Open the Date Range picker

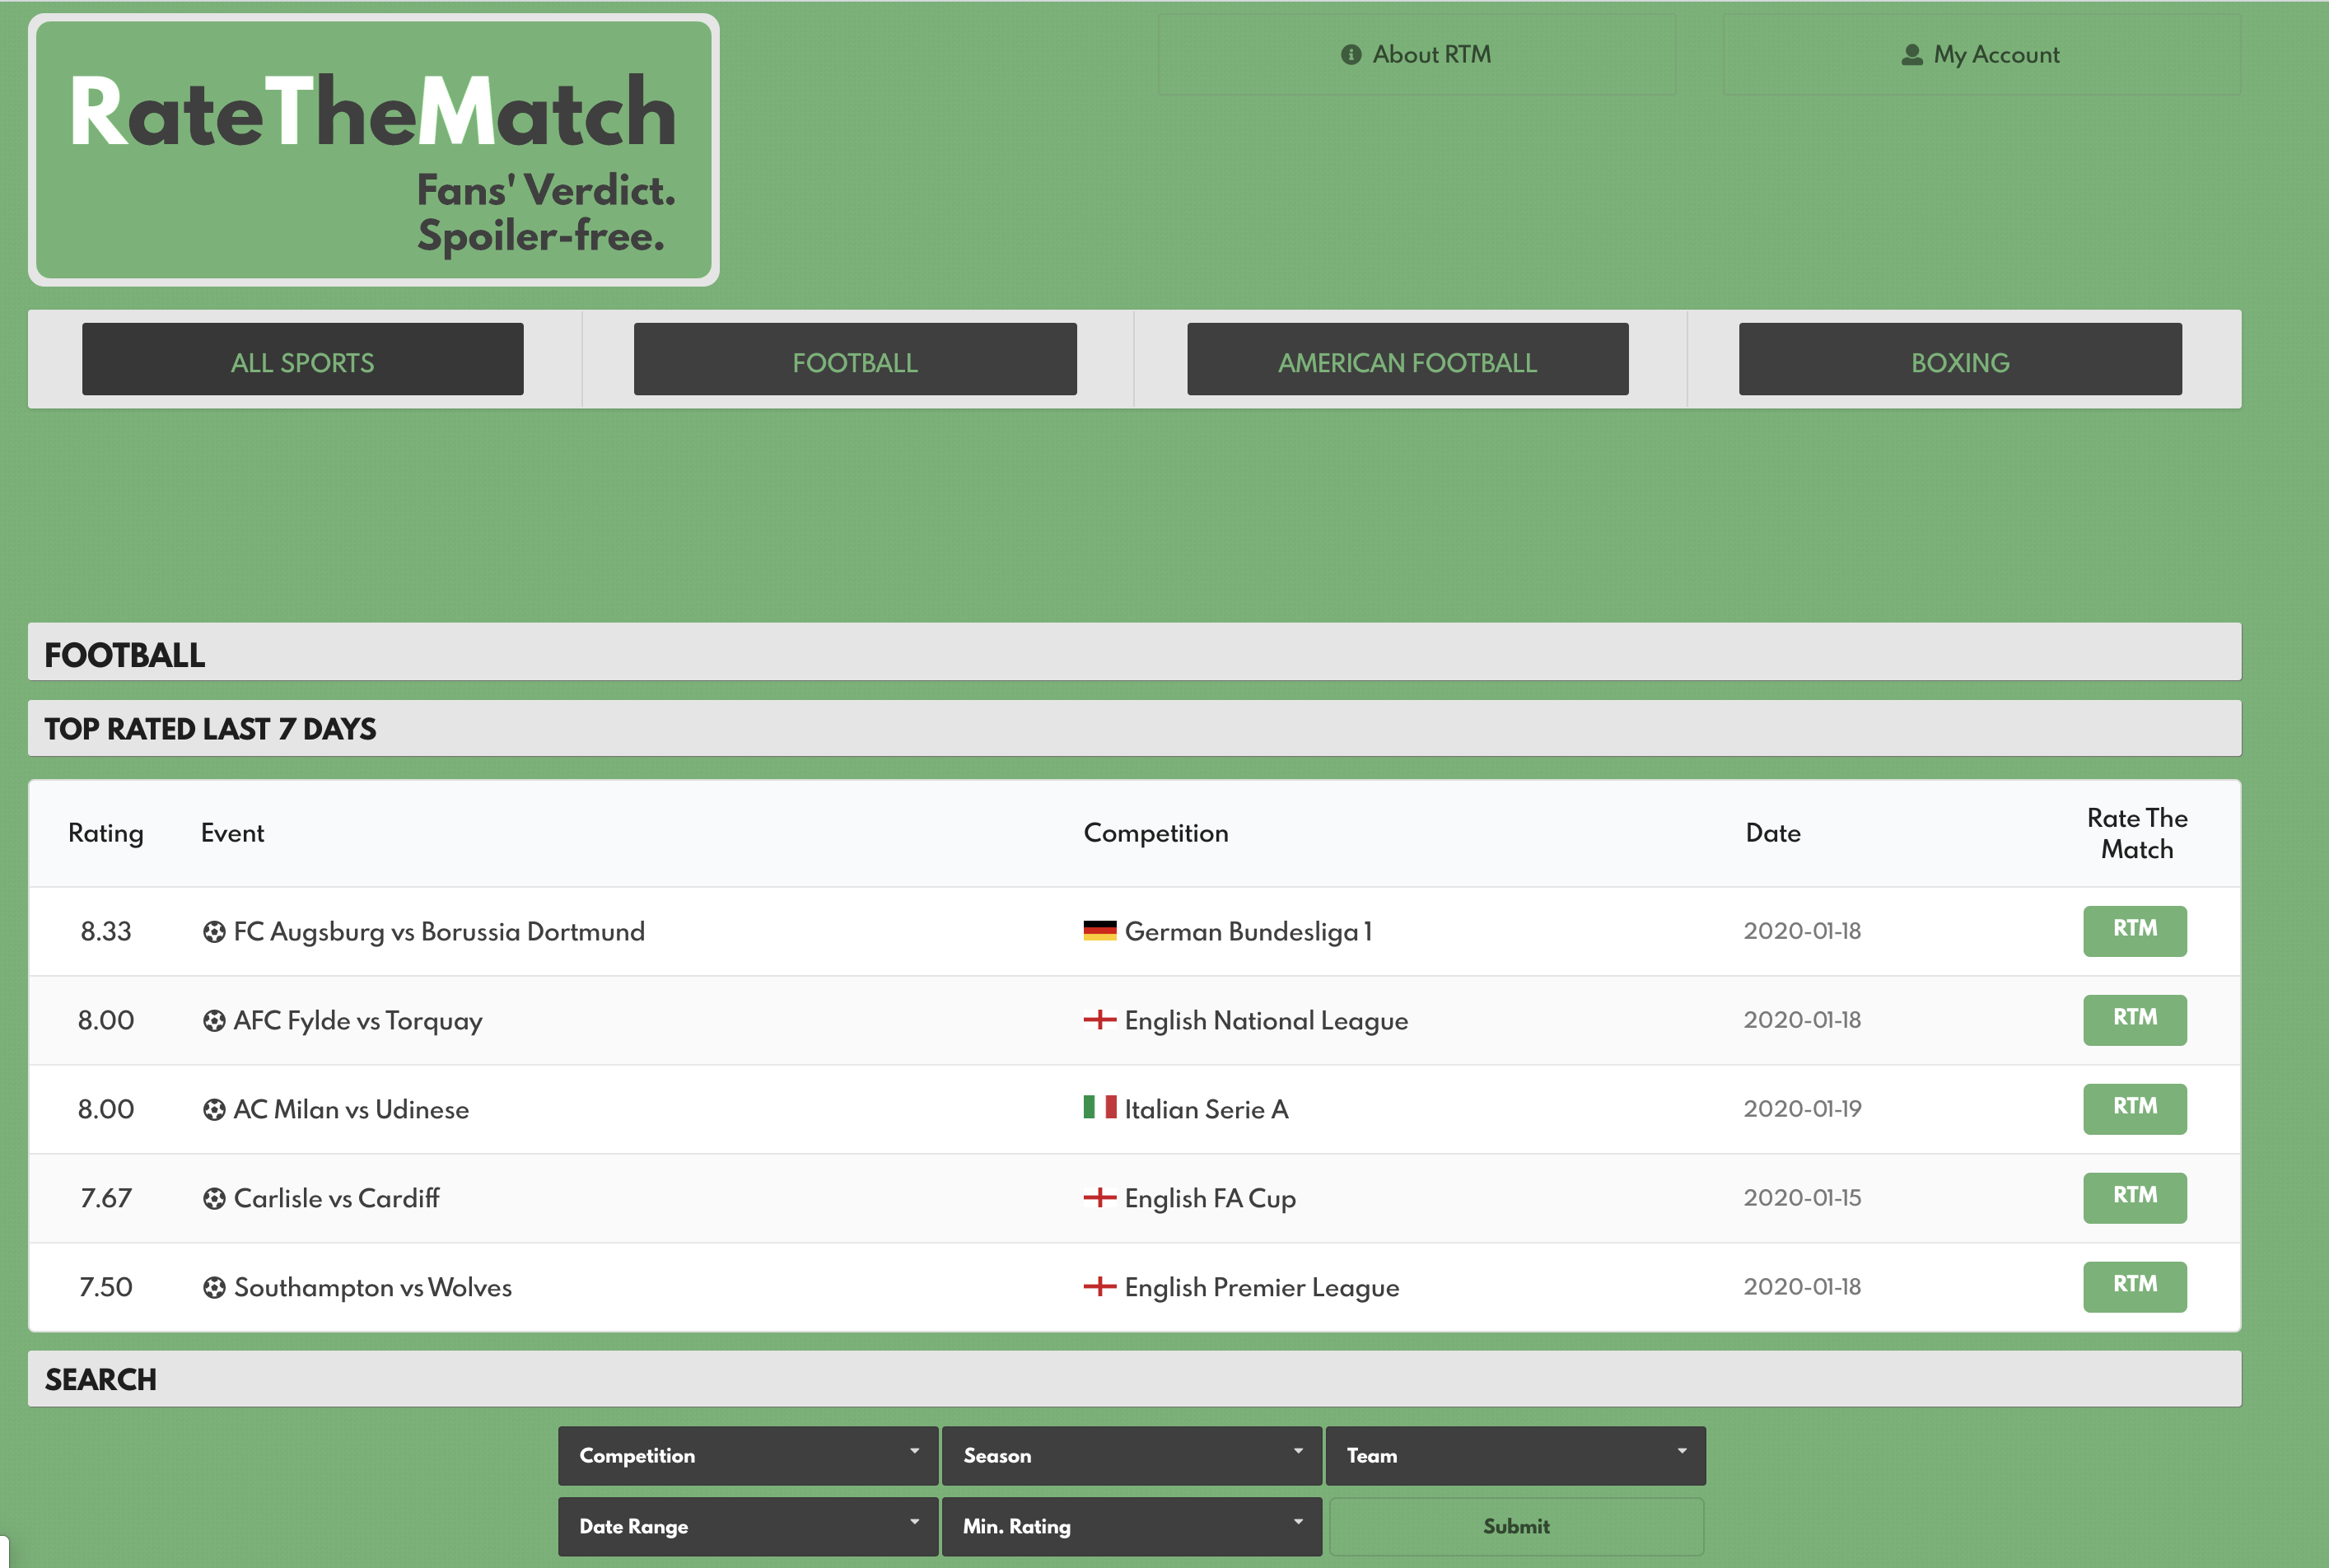[747, 1527]
